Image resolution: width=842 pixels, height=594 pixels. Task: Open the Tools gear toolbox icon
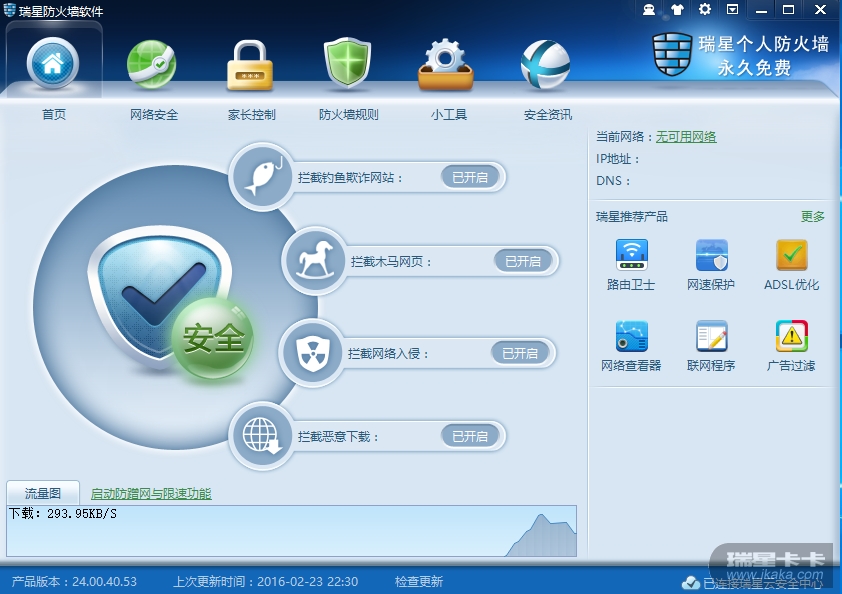(x=446, y=64)
